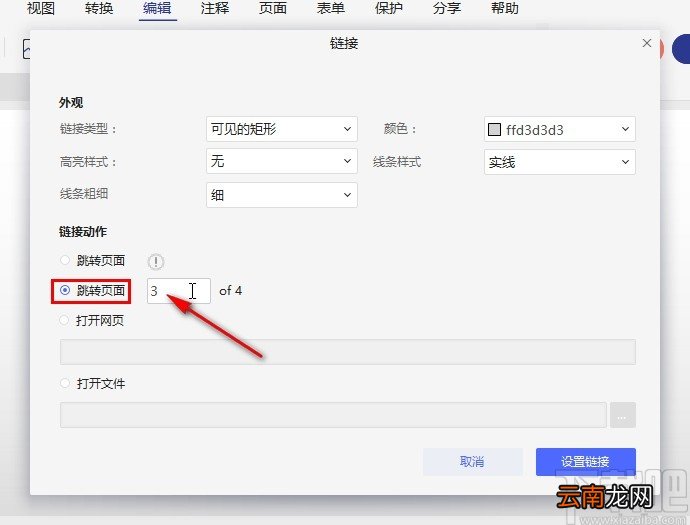Click the exclamation info icon

coord(156,262)
